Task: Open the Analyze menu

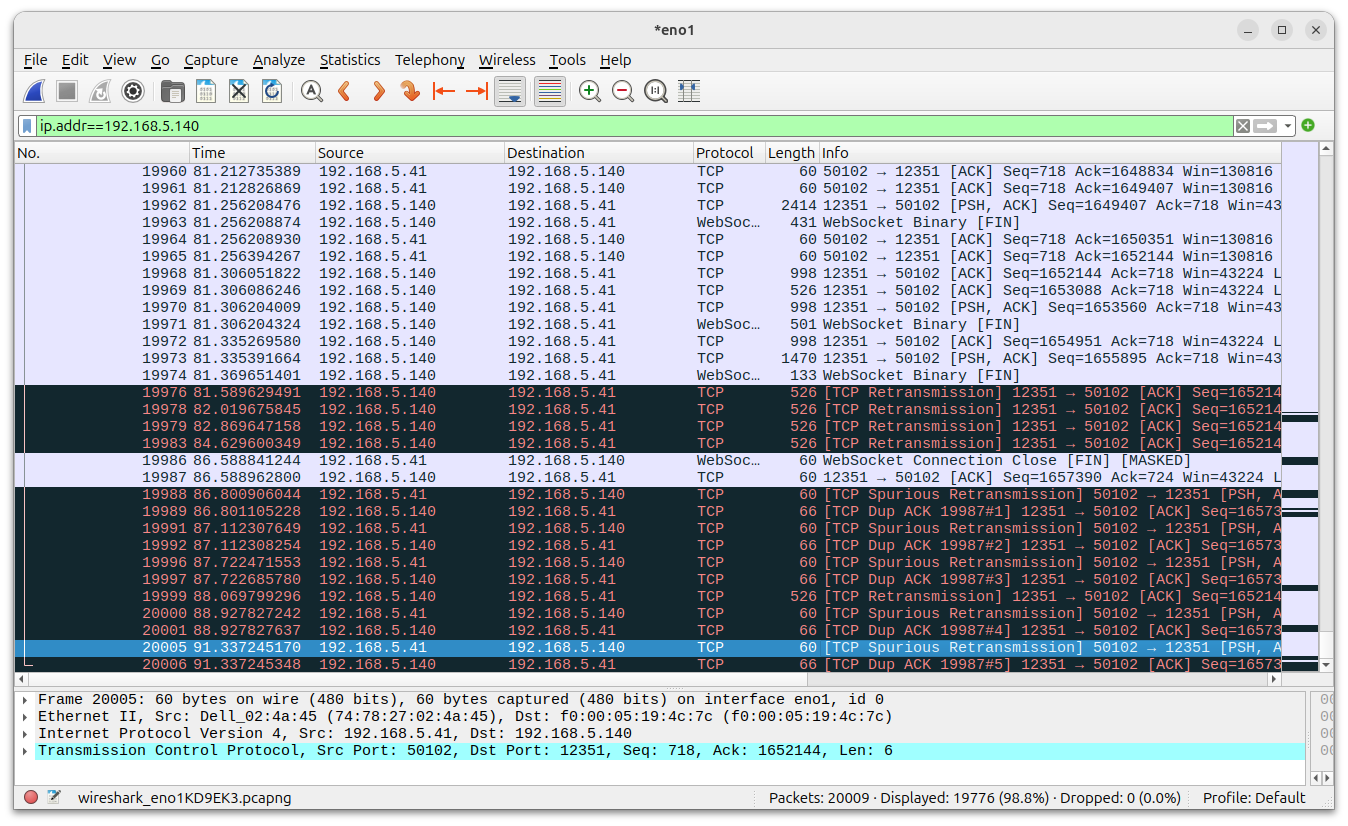Action: [x=278, y=60]
